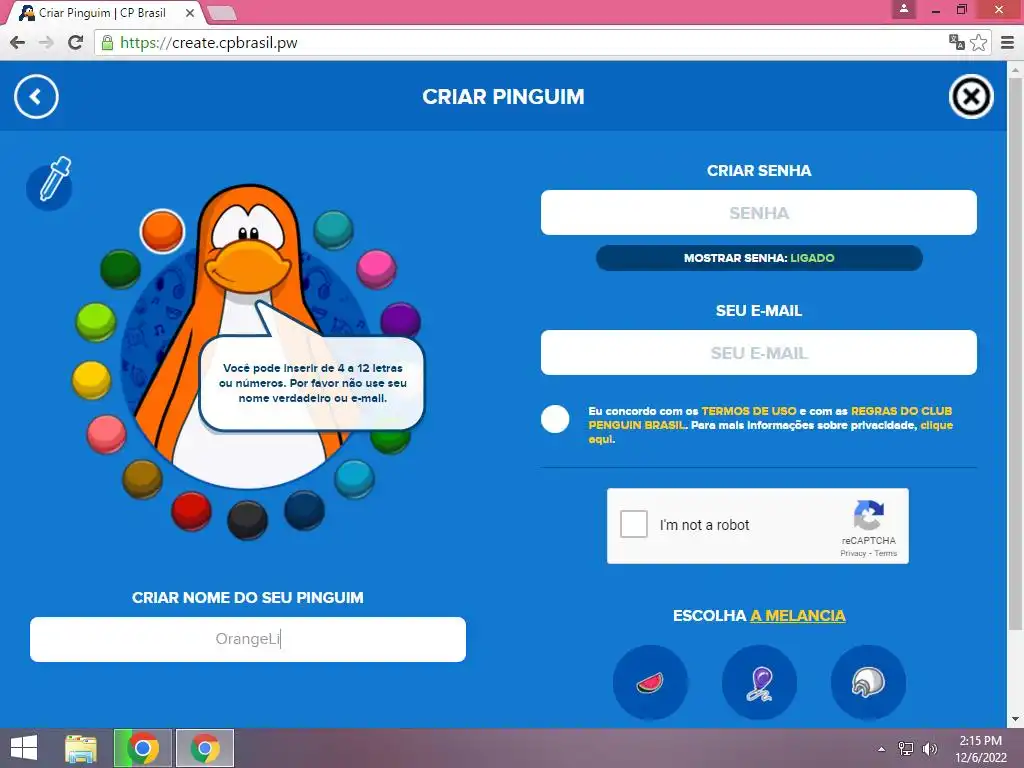Screen dimensions: 1024x768
Task: Show hidden tray icons arrow
Action: pyautogui.click(x=882, y=749)
